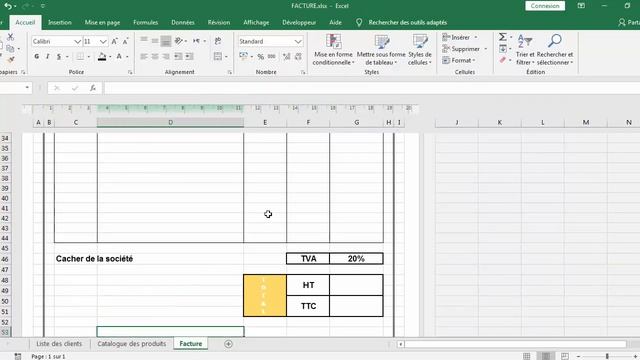Click Rechercher des outils adaptés search box
The width and height of the screenshot is (640, 360).
tap(407, 22)
